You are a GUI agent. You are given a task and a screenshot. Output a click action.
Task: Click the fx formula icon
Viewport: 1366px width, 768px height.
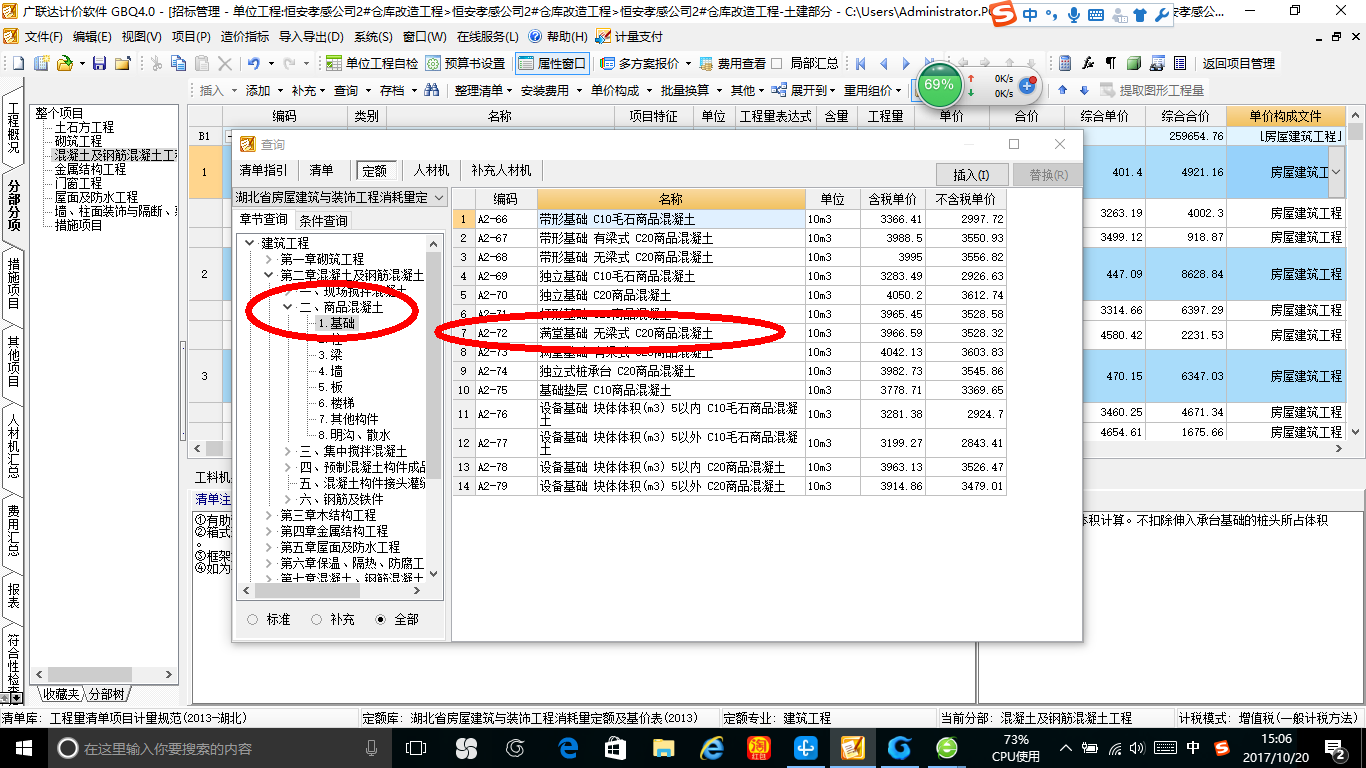point(1088,63)
